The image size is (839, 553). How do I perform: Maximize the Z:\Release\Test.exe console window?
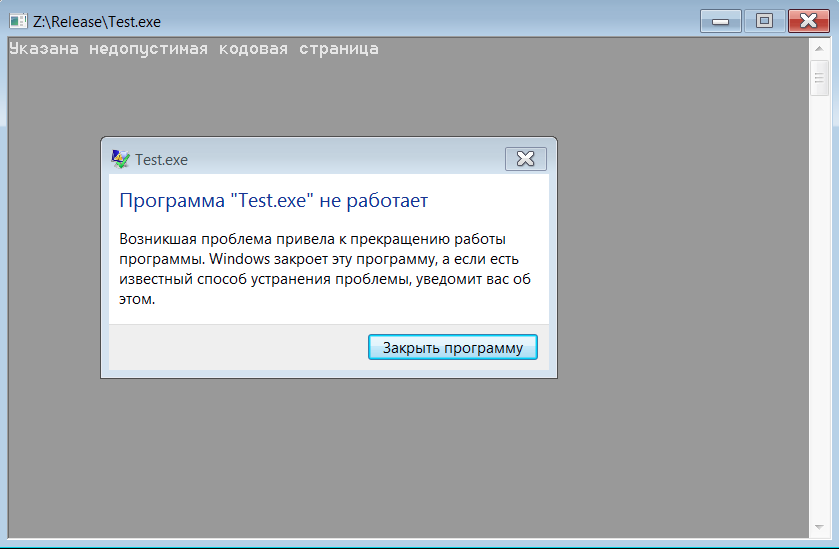click(x=764, y=21)
